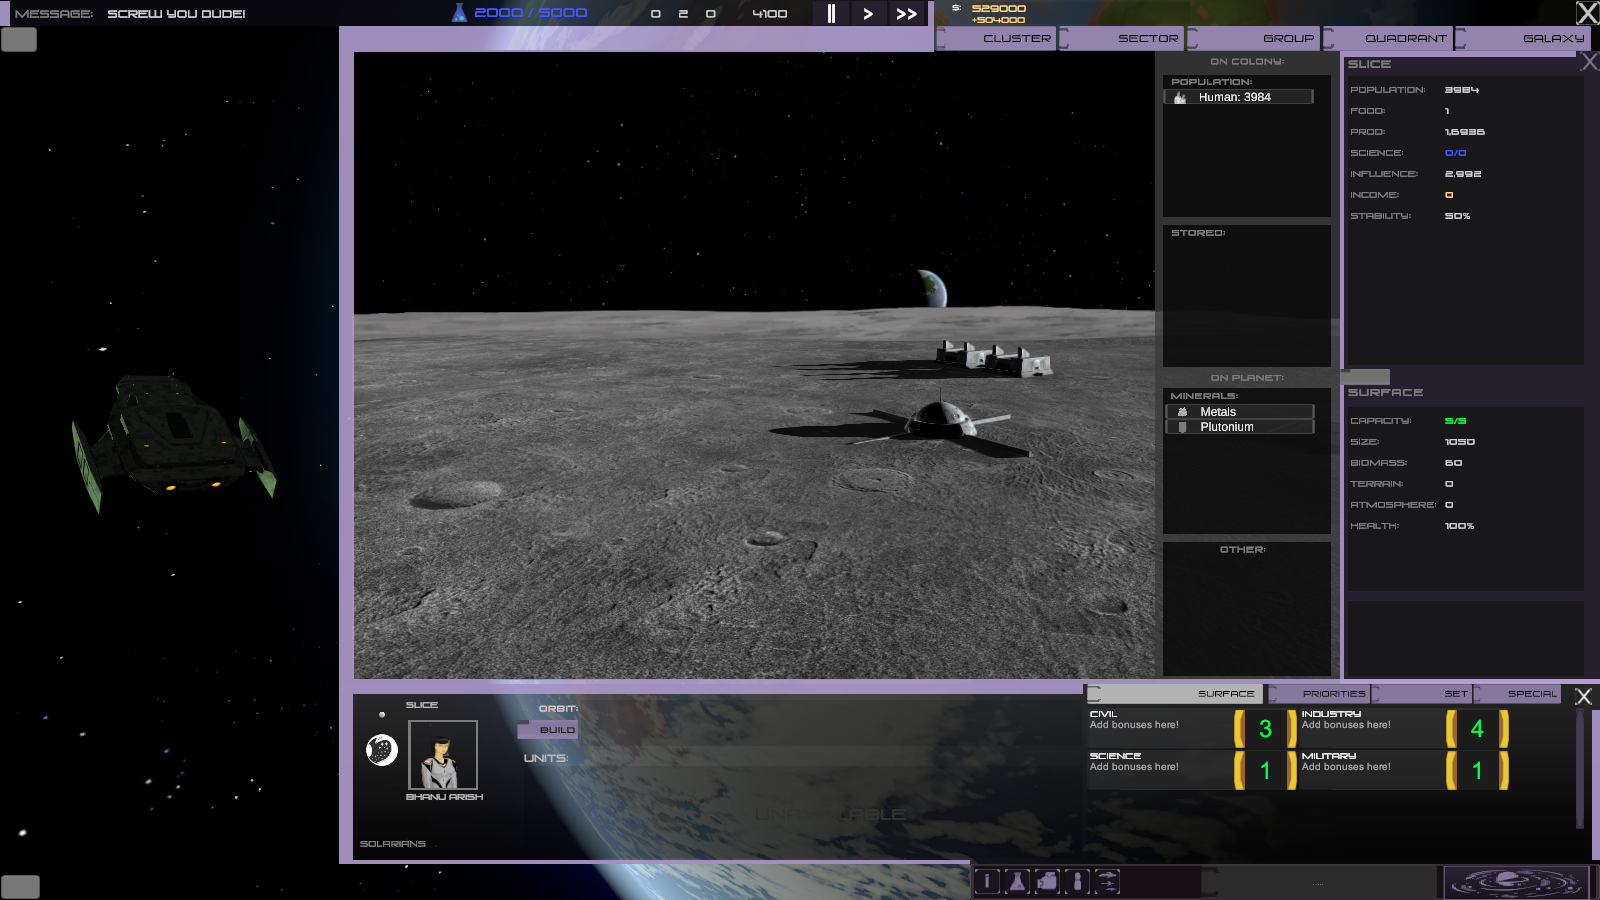The height and width of the screenshot is (900, 1600).
Task: Click the fleet ships icon in bottom toolbar
Action: point(1107,881)
